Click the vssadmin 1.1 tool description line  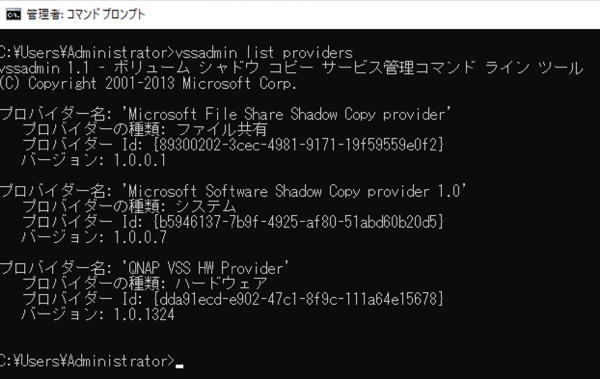pyautogui.click(x=291, y=68)
